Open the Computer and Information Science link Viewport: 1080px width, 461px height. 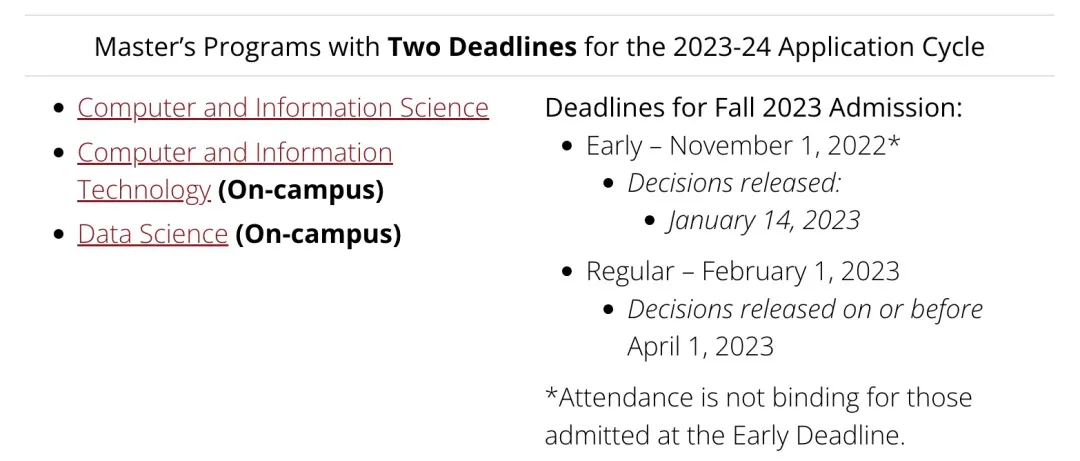coord(282,108)
